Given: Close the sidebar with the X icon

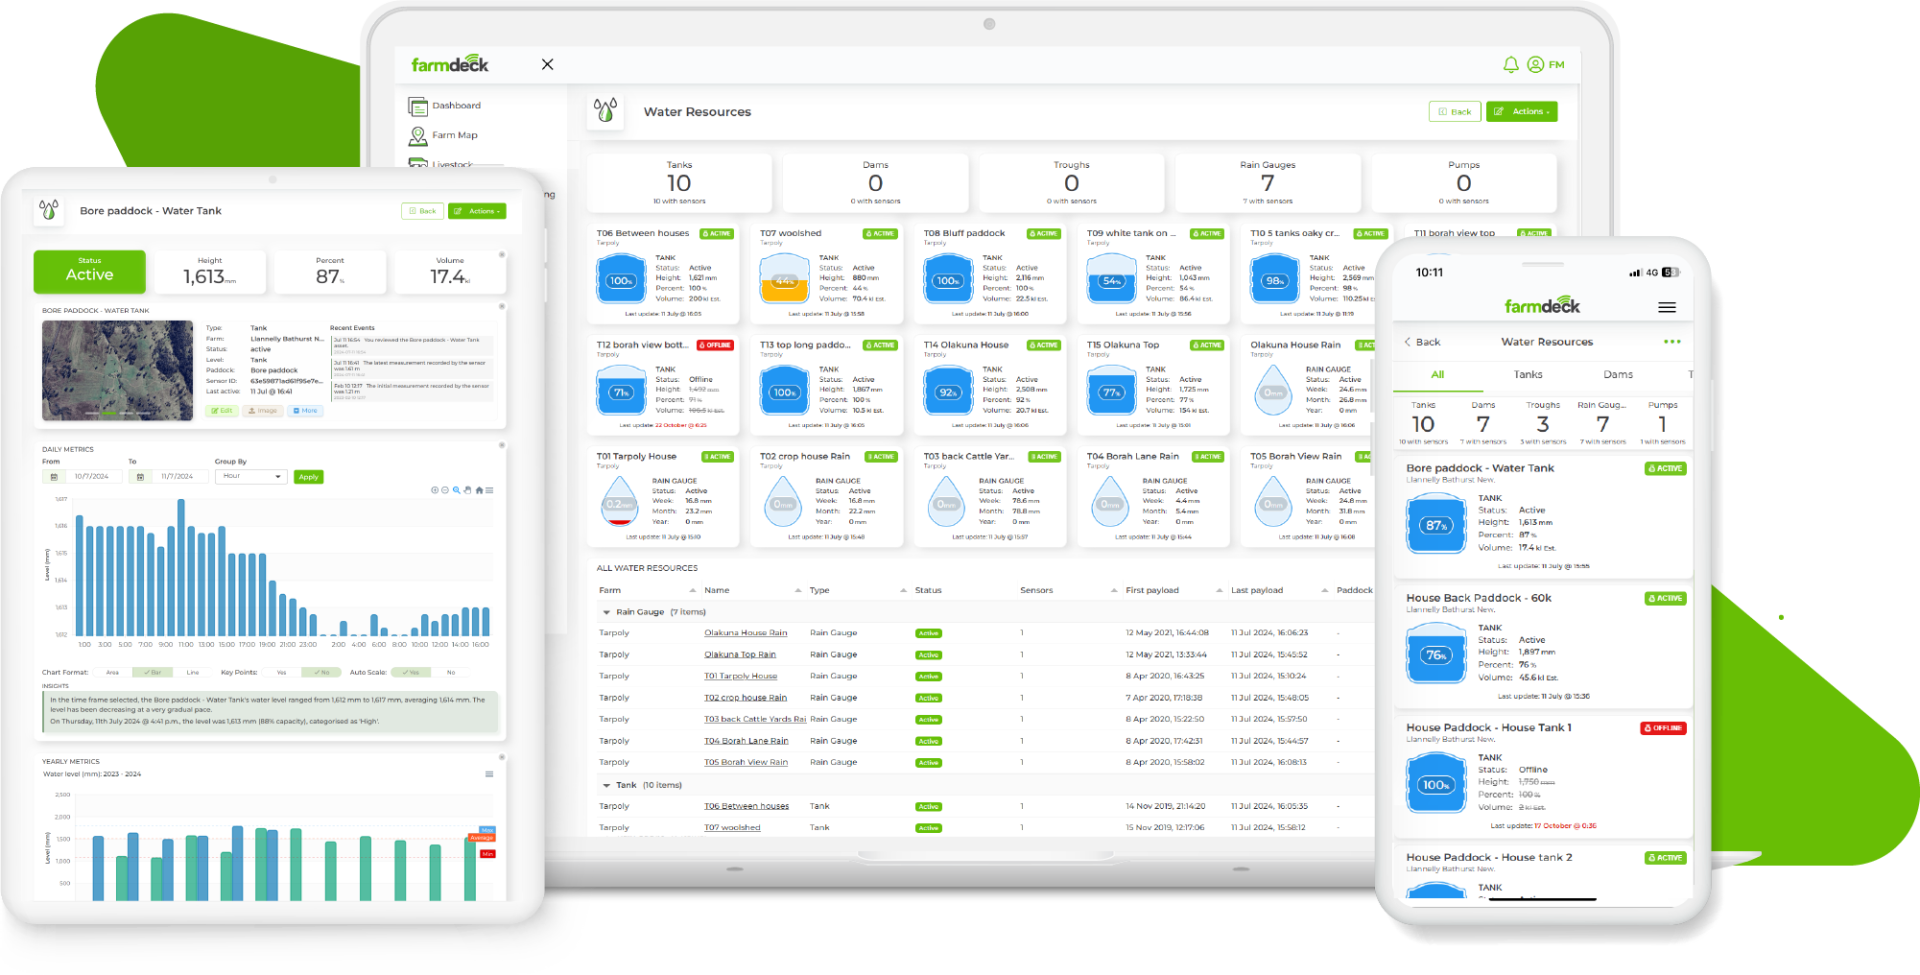Looking at the screenshot, I should (547, 65).
